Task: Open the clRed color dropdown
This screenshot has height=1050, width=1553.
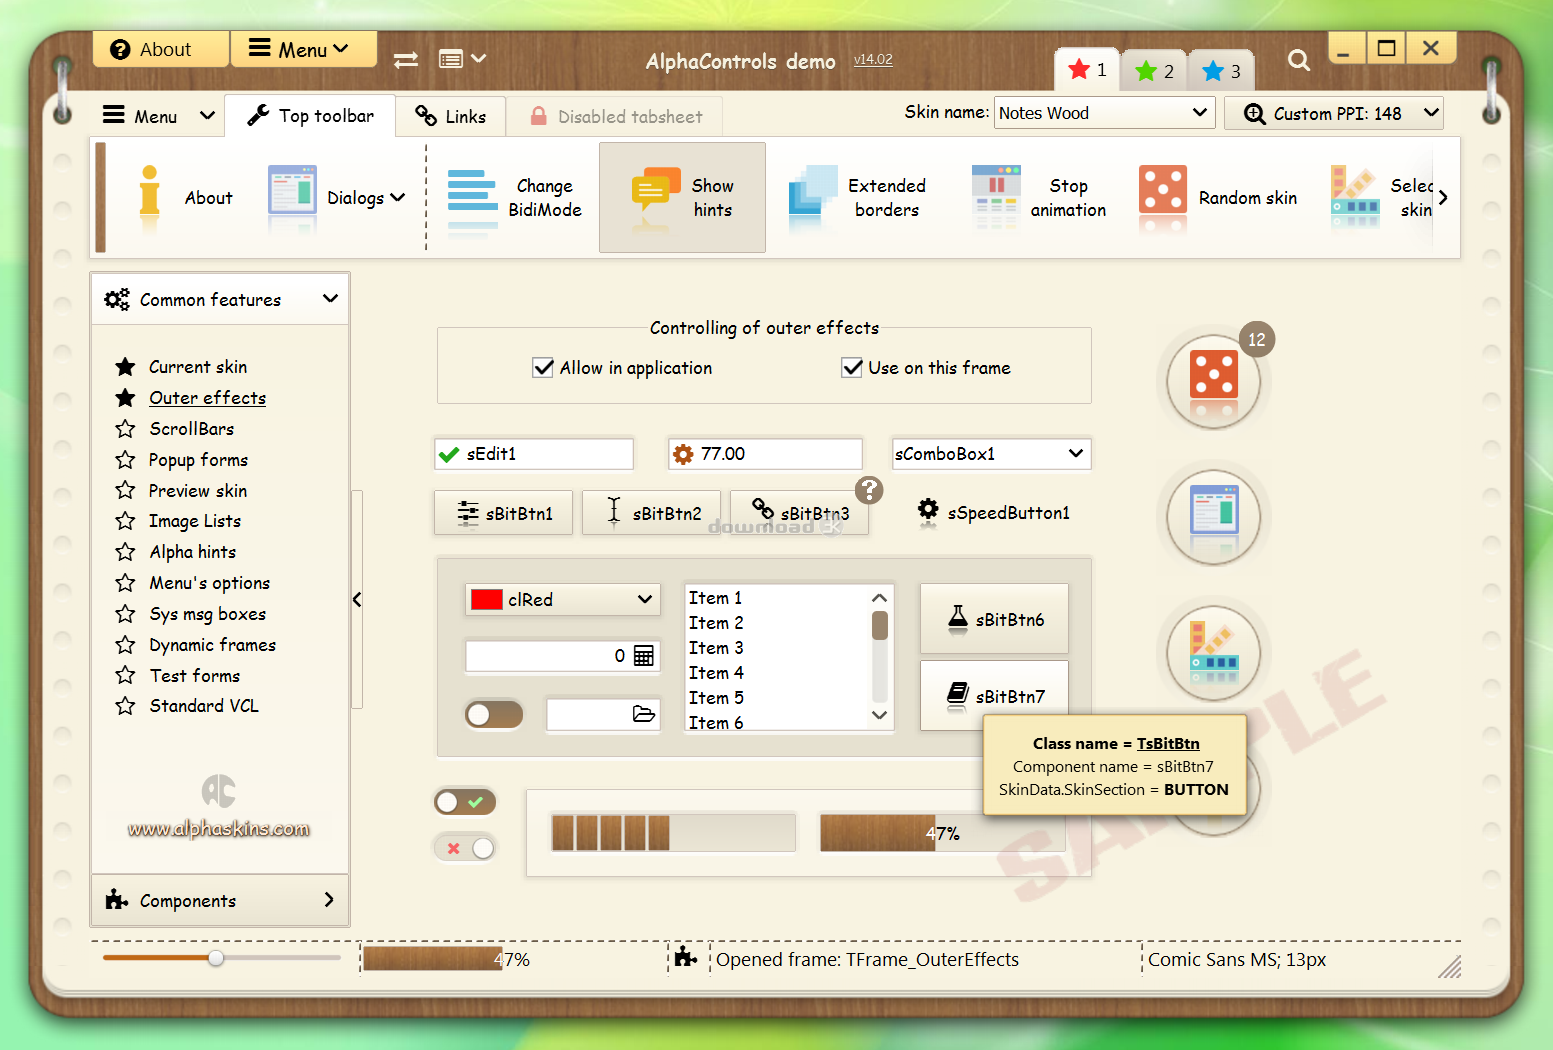Action: point(645,599)
